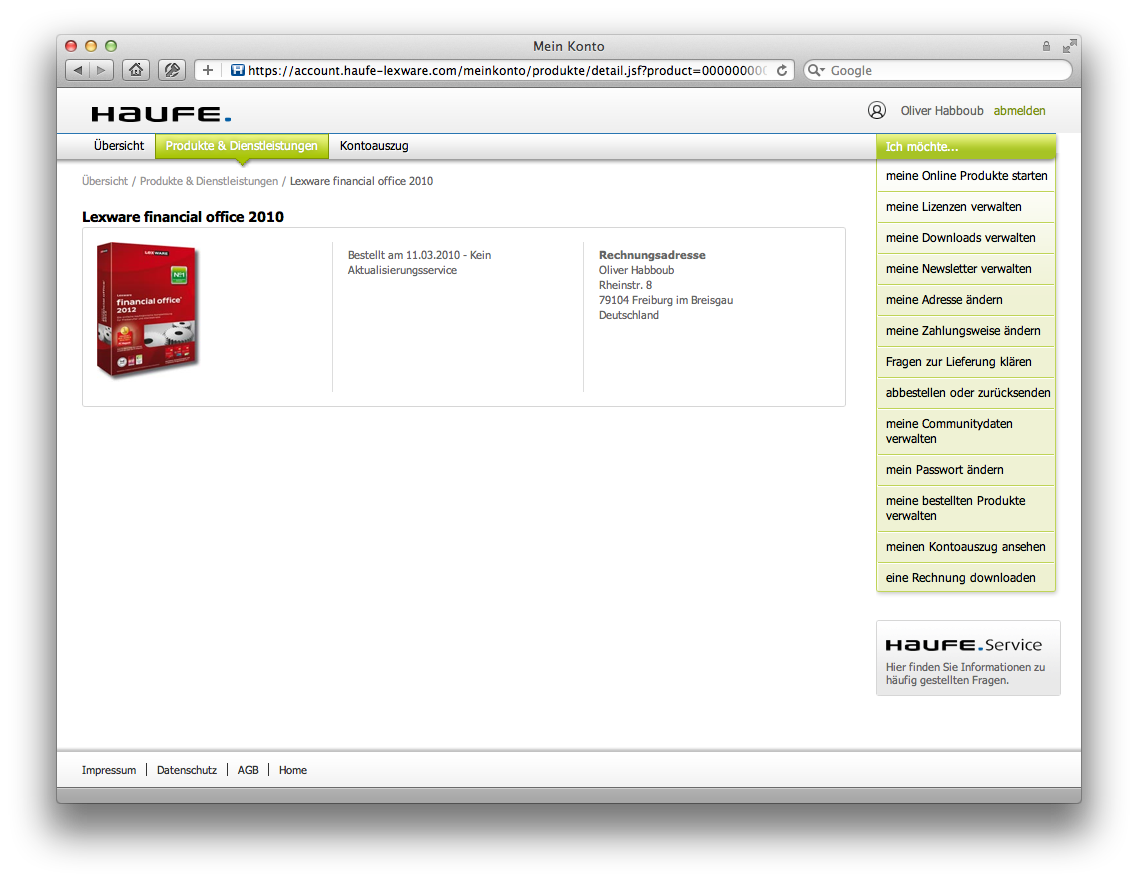Add bookmark with the plus button
The image size is (1138, 882).
[208, 70]
